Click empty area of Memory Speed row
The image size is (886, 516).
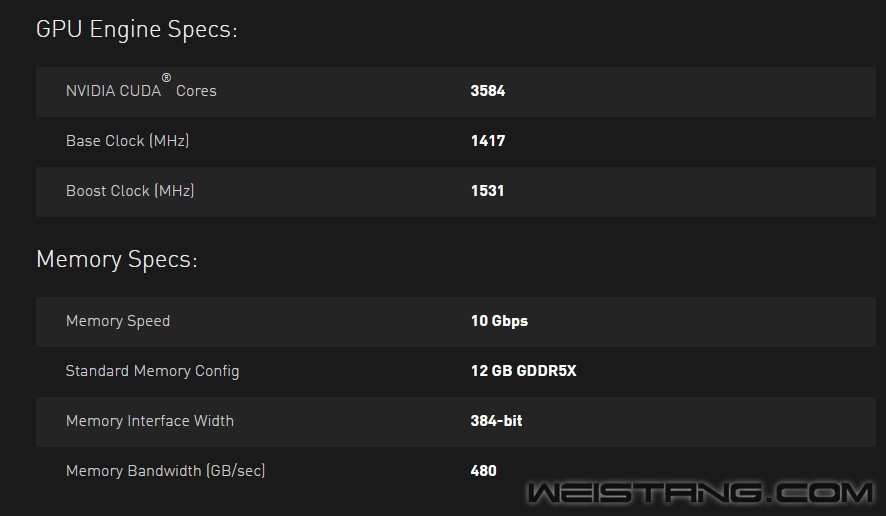[701, 322]
